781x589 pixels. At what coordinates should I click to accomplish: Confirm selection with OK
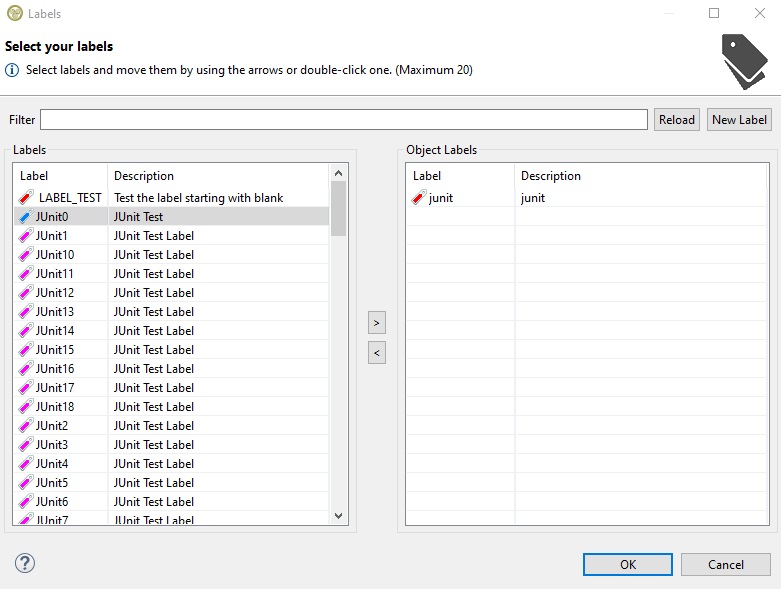point(627,565)
